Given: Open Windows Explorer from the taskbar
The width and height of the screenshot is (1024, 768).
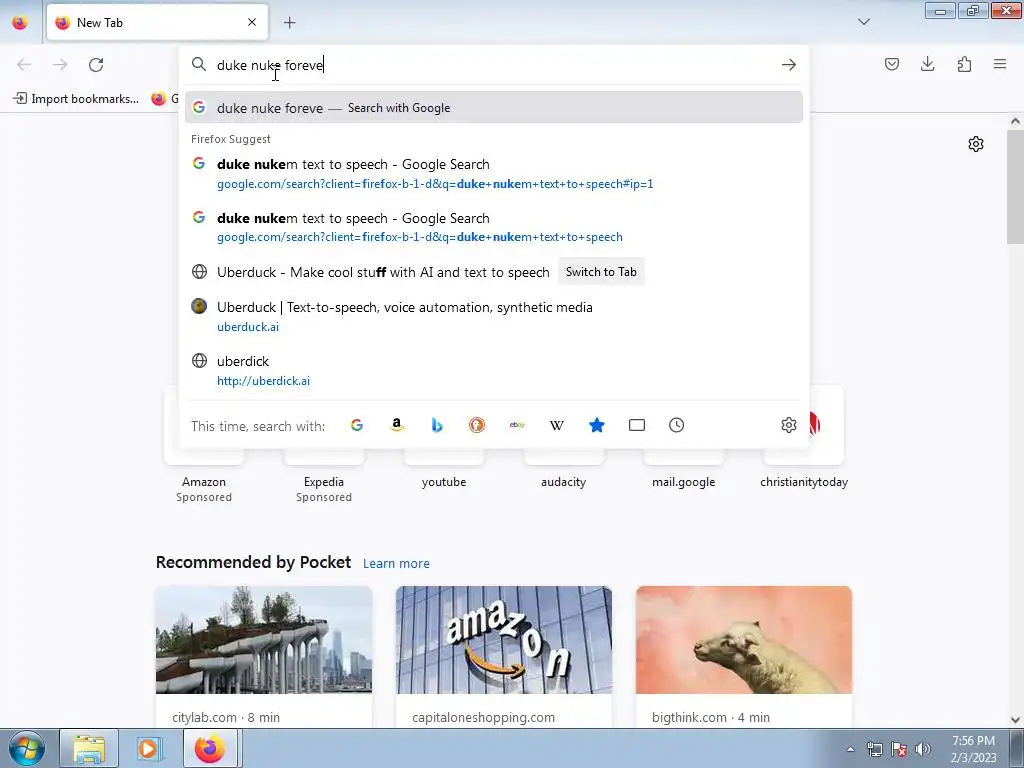Looking at the screenshot, I should (89, 748).
